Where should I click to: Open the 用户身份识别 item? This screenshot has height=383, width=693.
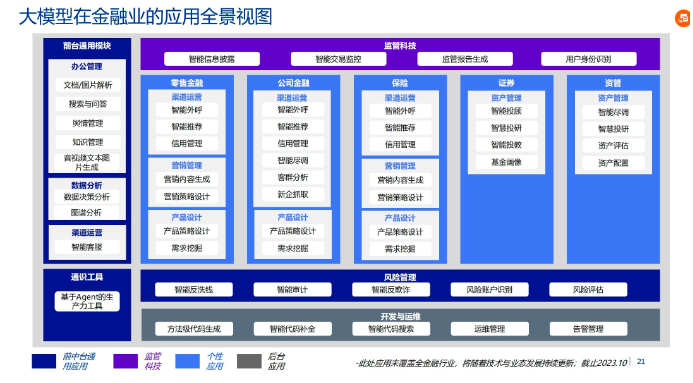click(589, 59)
